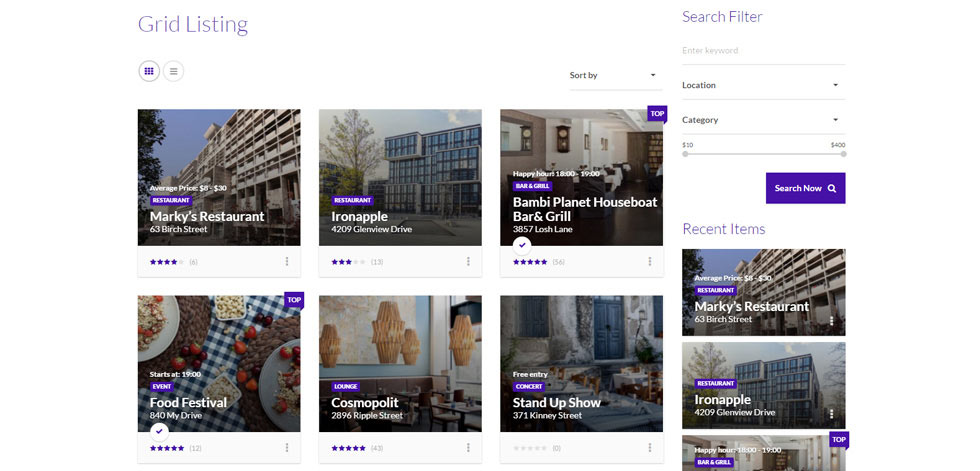Click verified checkmark badge on Bambi Planet card
The width and height of the screenshot is (980, 471).
(522, 245)
